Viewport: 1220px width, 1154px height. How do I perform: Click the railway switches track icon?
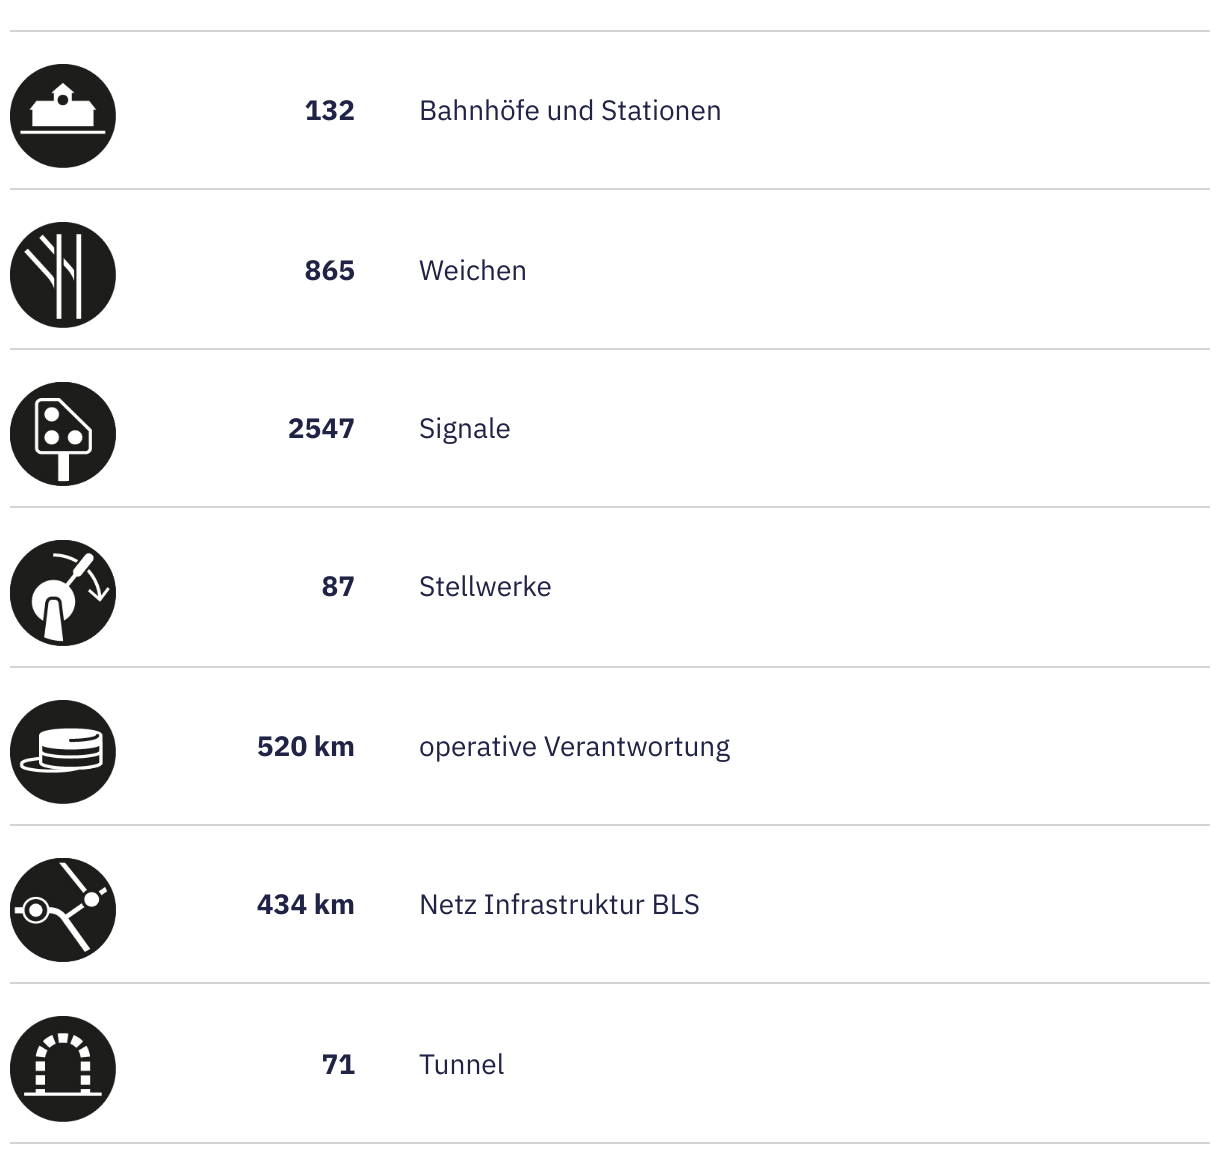pos(63,274)
